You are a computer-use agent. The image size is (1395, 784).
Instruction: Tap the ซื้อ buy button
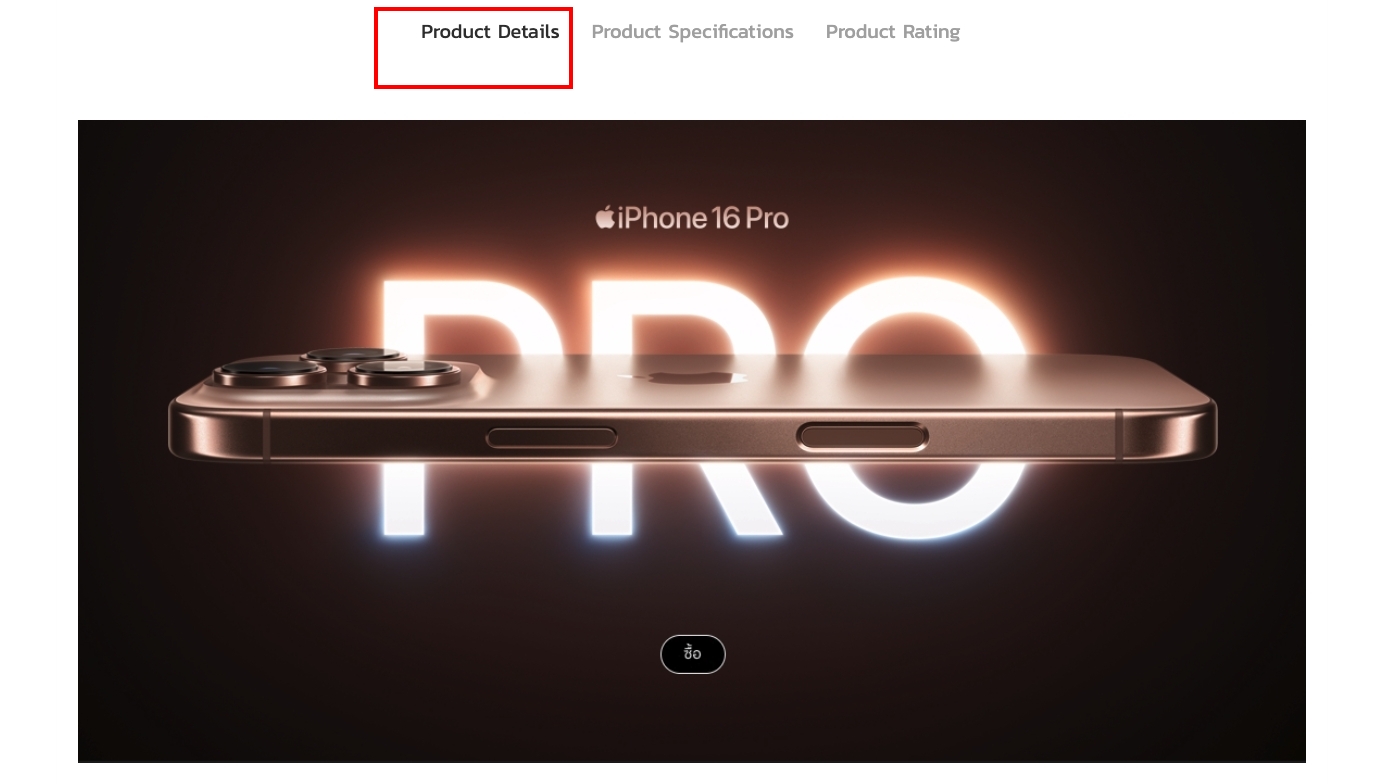pyautogui.click(x=693, y=654)
